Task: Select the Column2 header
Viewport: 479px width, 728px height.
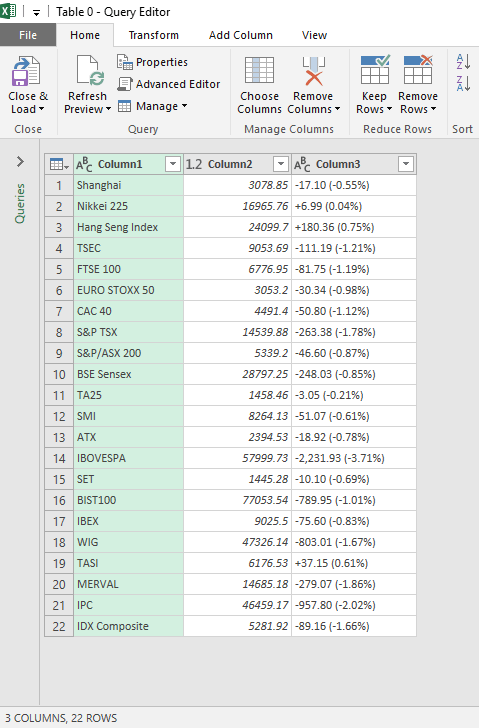Action: [x=237, y=164]
